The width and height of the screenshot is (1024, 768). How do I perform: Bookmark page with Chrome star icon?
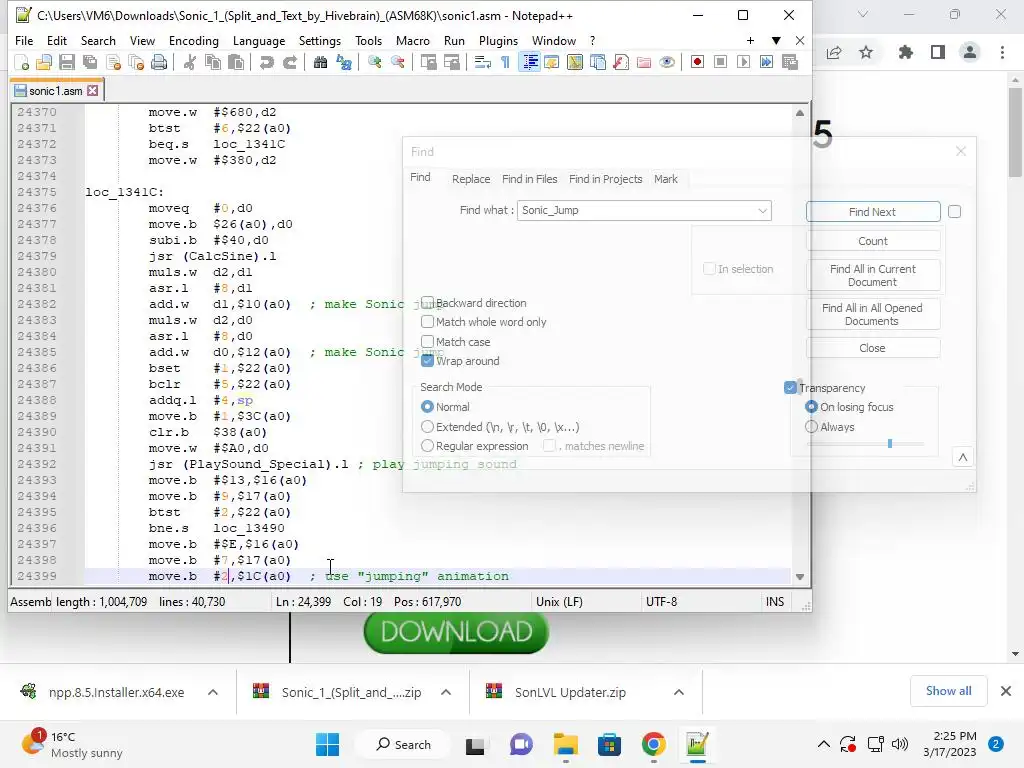coord(866,52)
